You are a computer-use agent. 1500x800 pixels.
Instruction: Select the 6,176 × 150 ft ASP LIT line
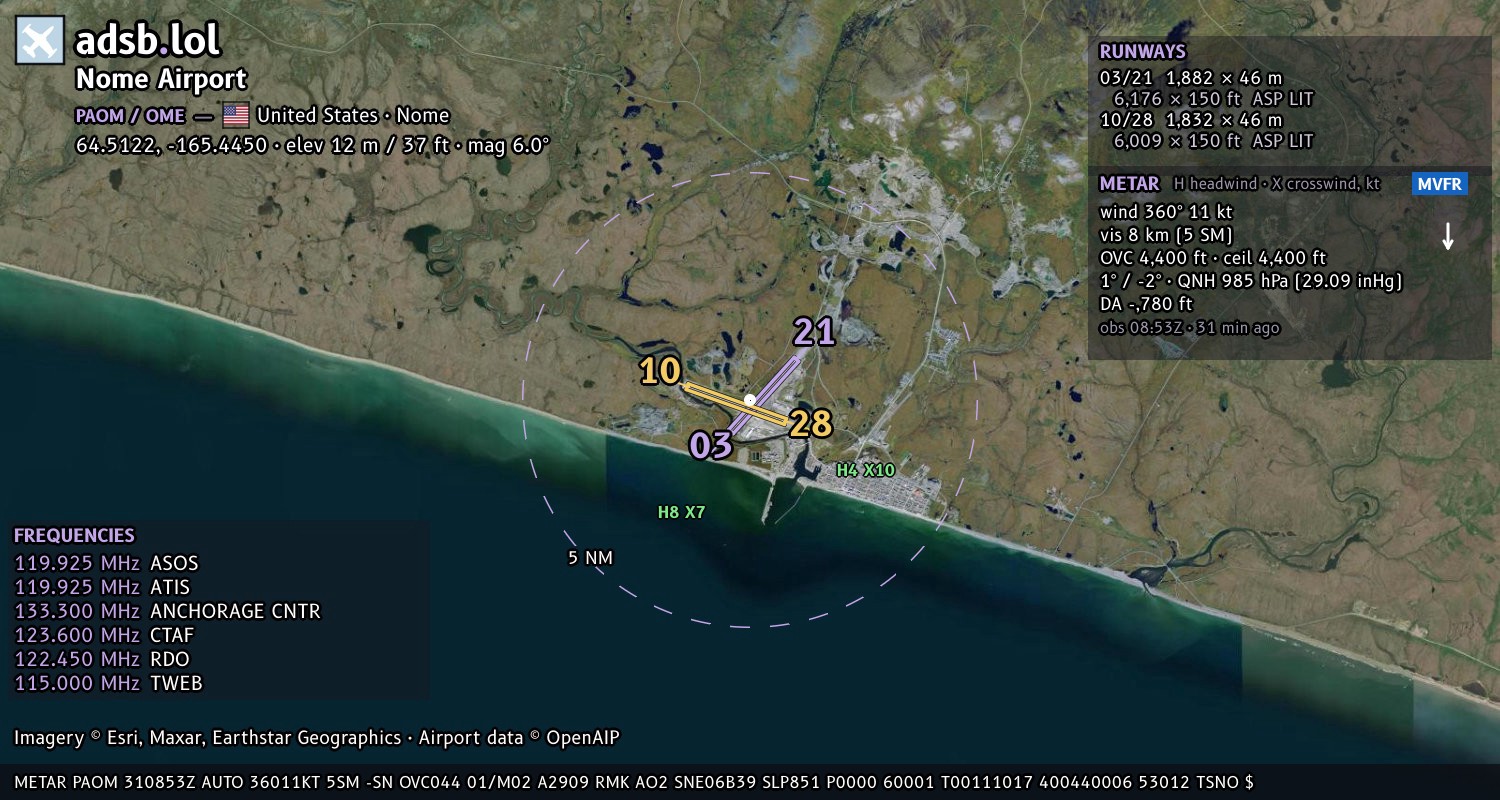[x=1213, y=99]
